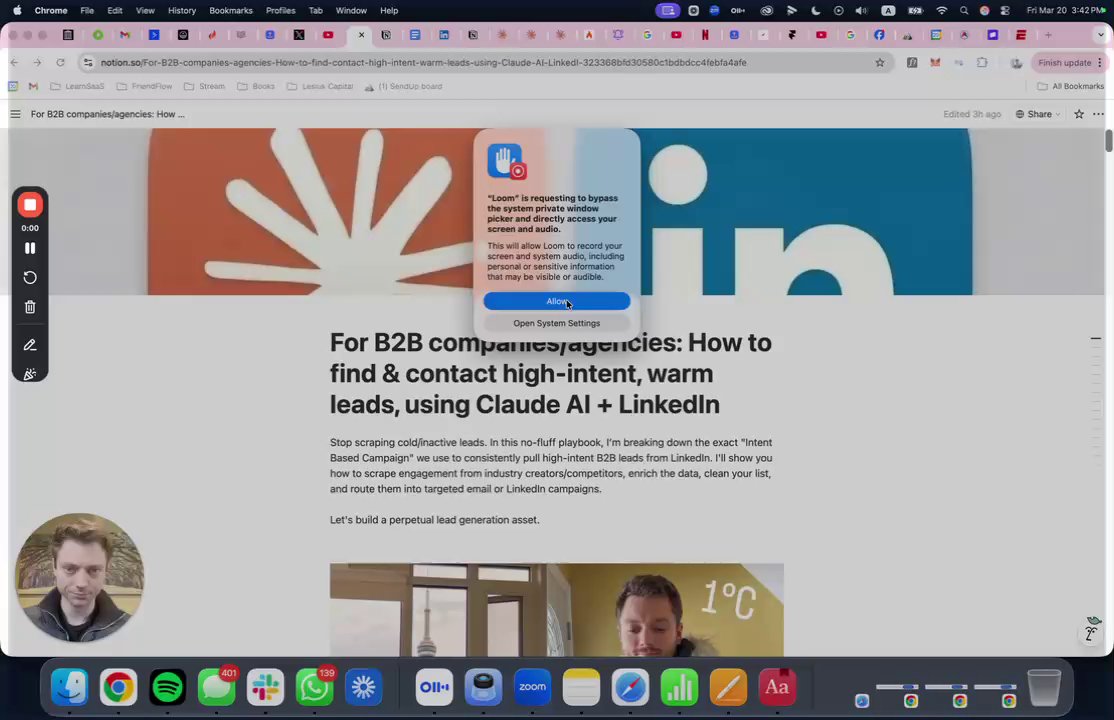Open the Notion Share dropdown
Viewport: 1114px width, 720px height.
click(x=1038, y=114)
